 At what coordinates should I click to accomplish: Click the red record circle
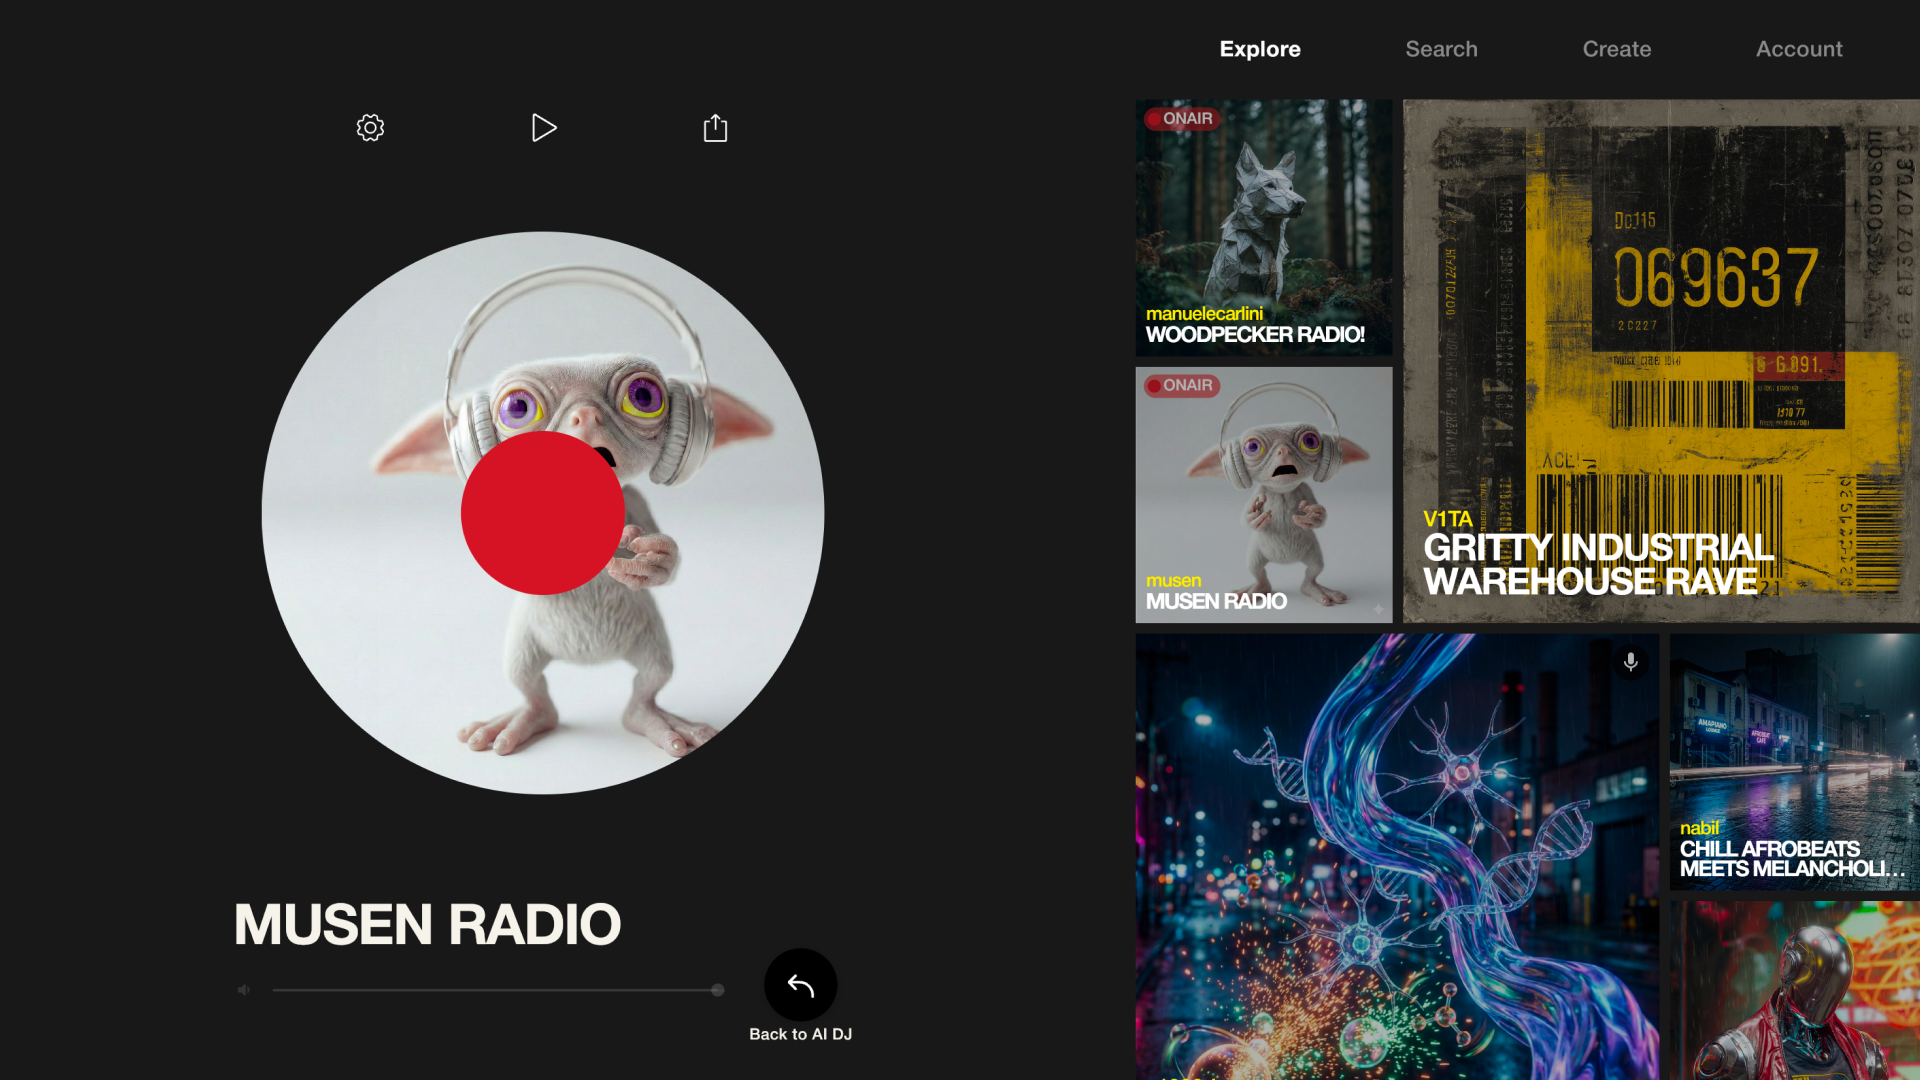coord(543,513)
